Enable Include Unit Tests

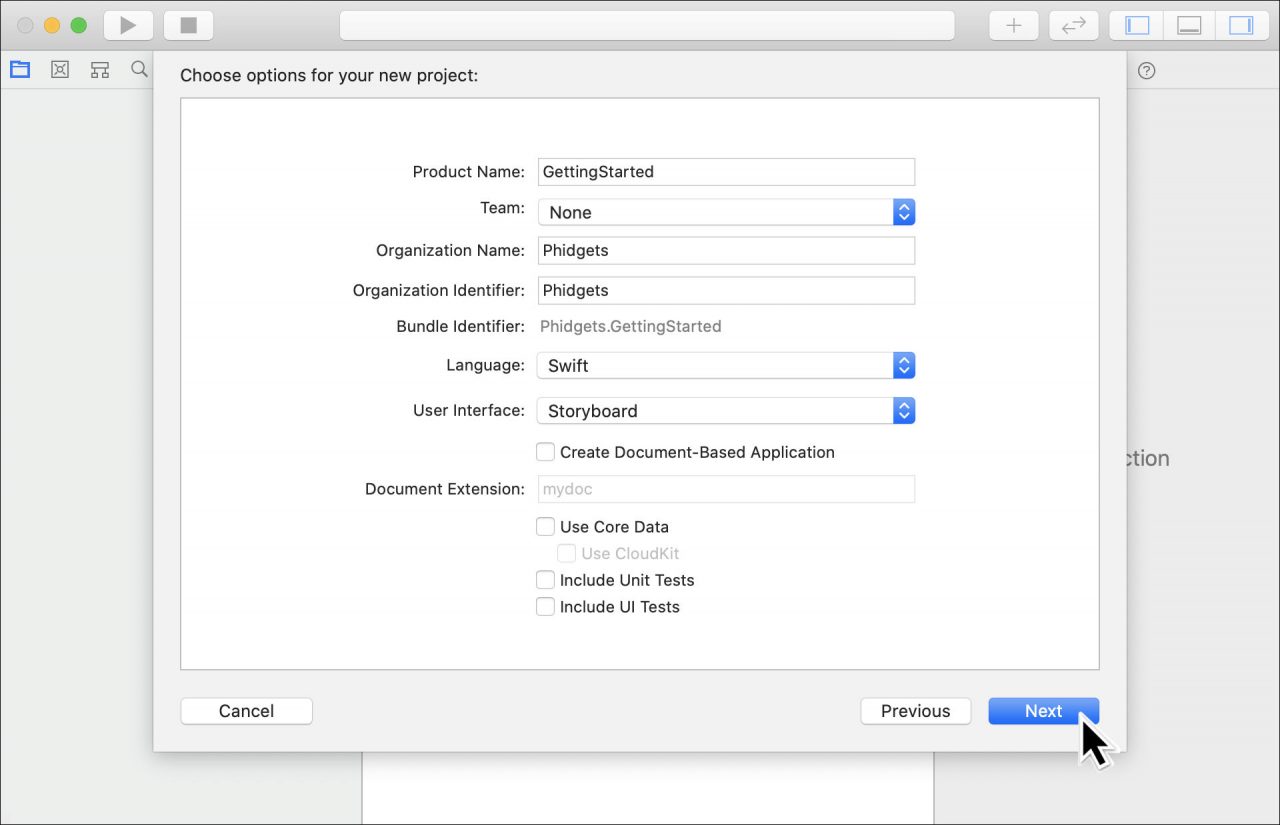click(545, 580)
